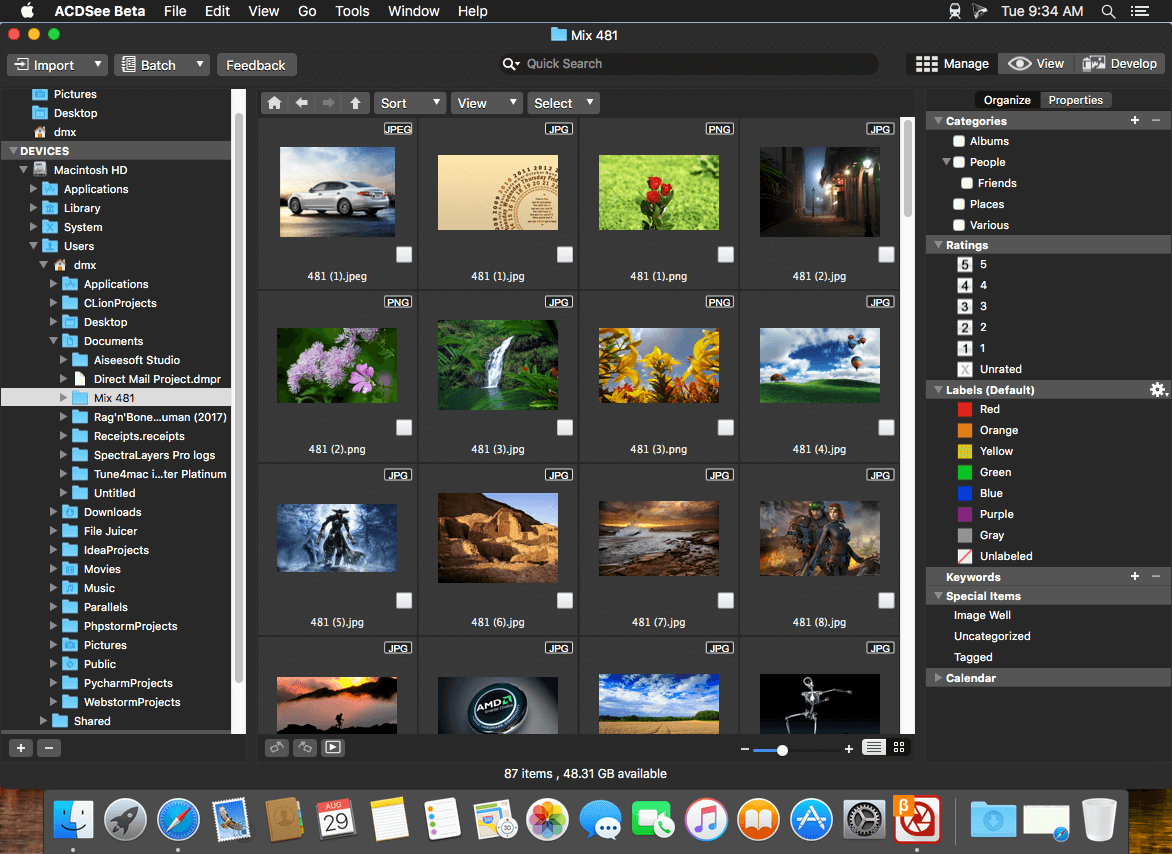Switch to Develop mode

pos(1121,63)
